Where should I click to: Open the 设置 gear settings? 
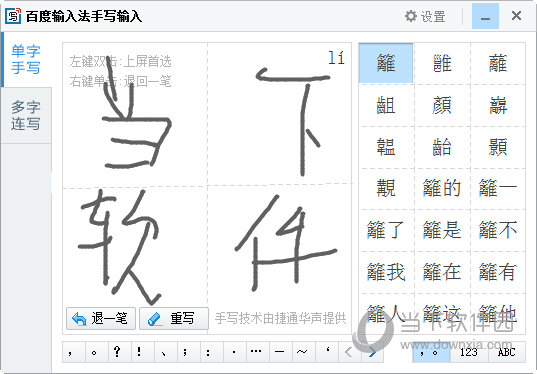point(425,16)
